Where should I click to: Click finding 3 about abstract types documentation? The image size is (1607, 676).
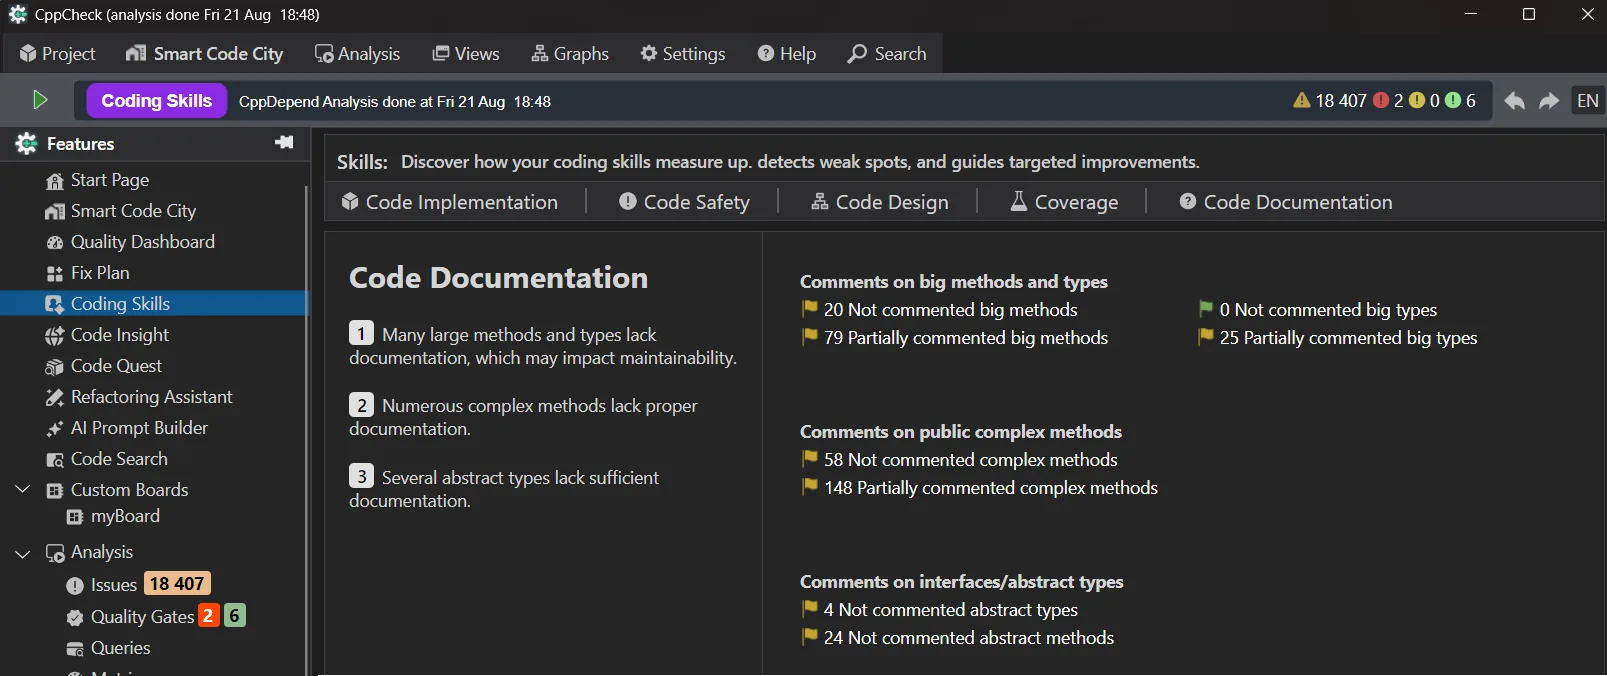(504, 489)
